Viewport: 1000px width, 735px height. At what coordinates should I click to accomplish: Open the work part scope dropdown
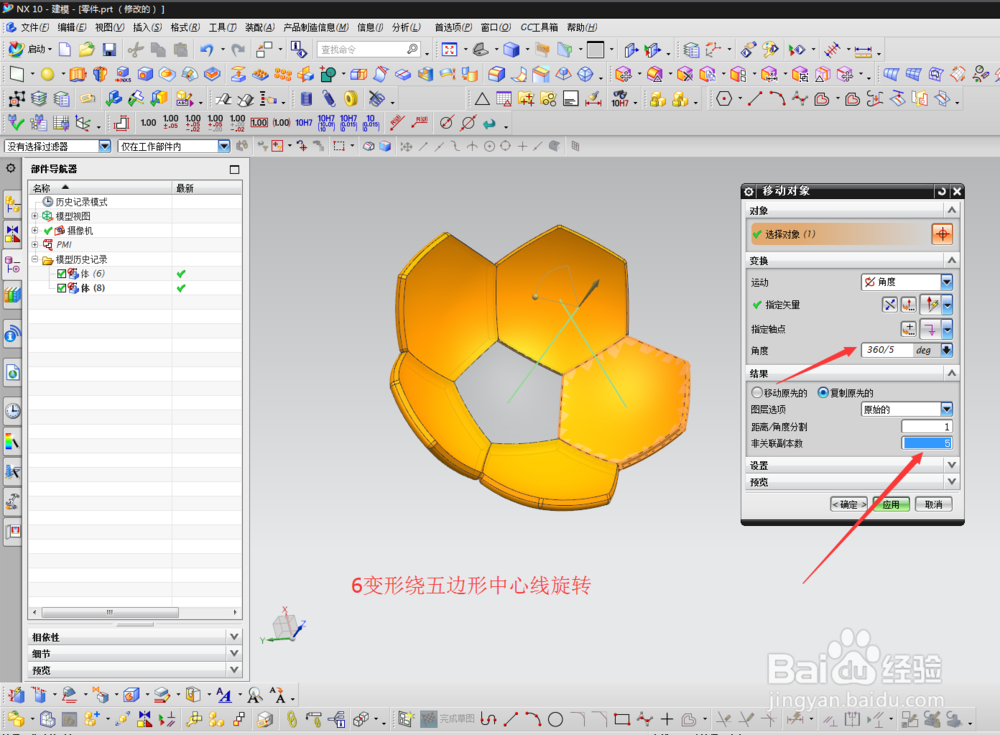coord(224,146)
